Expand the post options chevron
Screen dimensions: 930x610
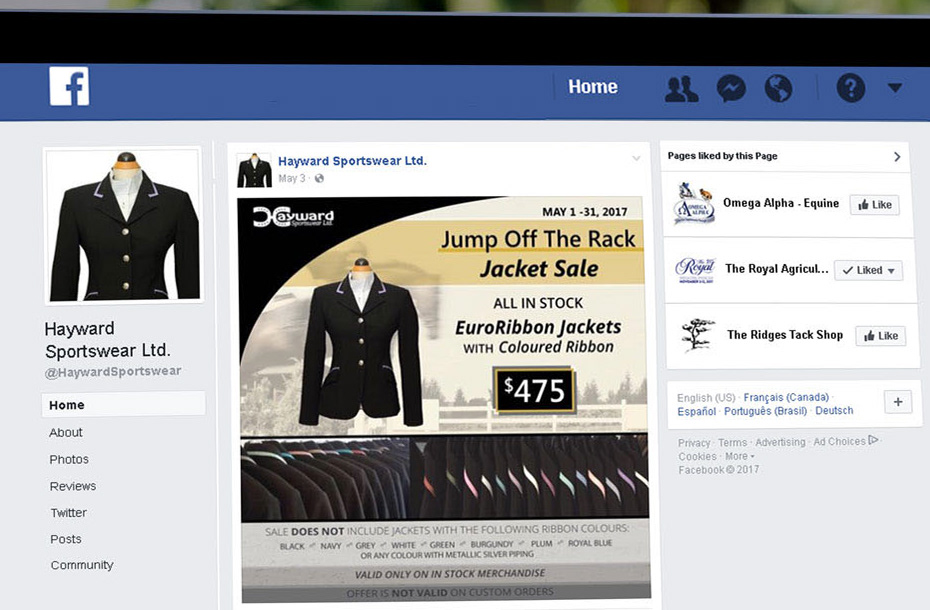pos(636,158)
